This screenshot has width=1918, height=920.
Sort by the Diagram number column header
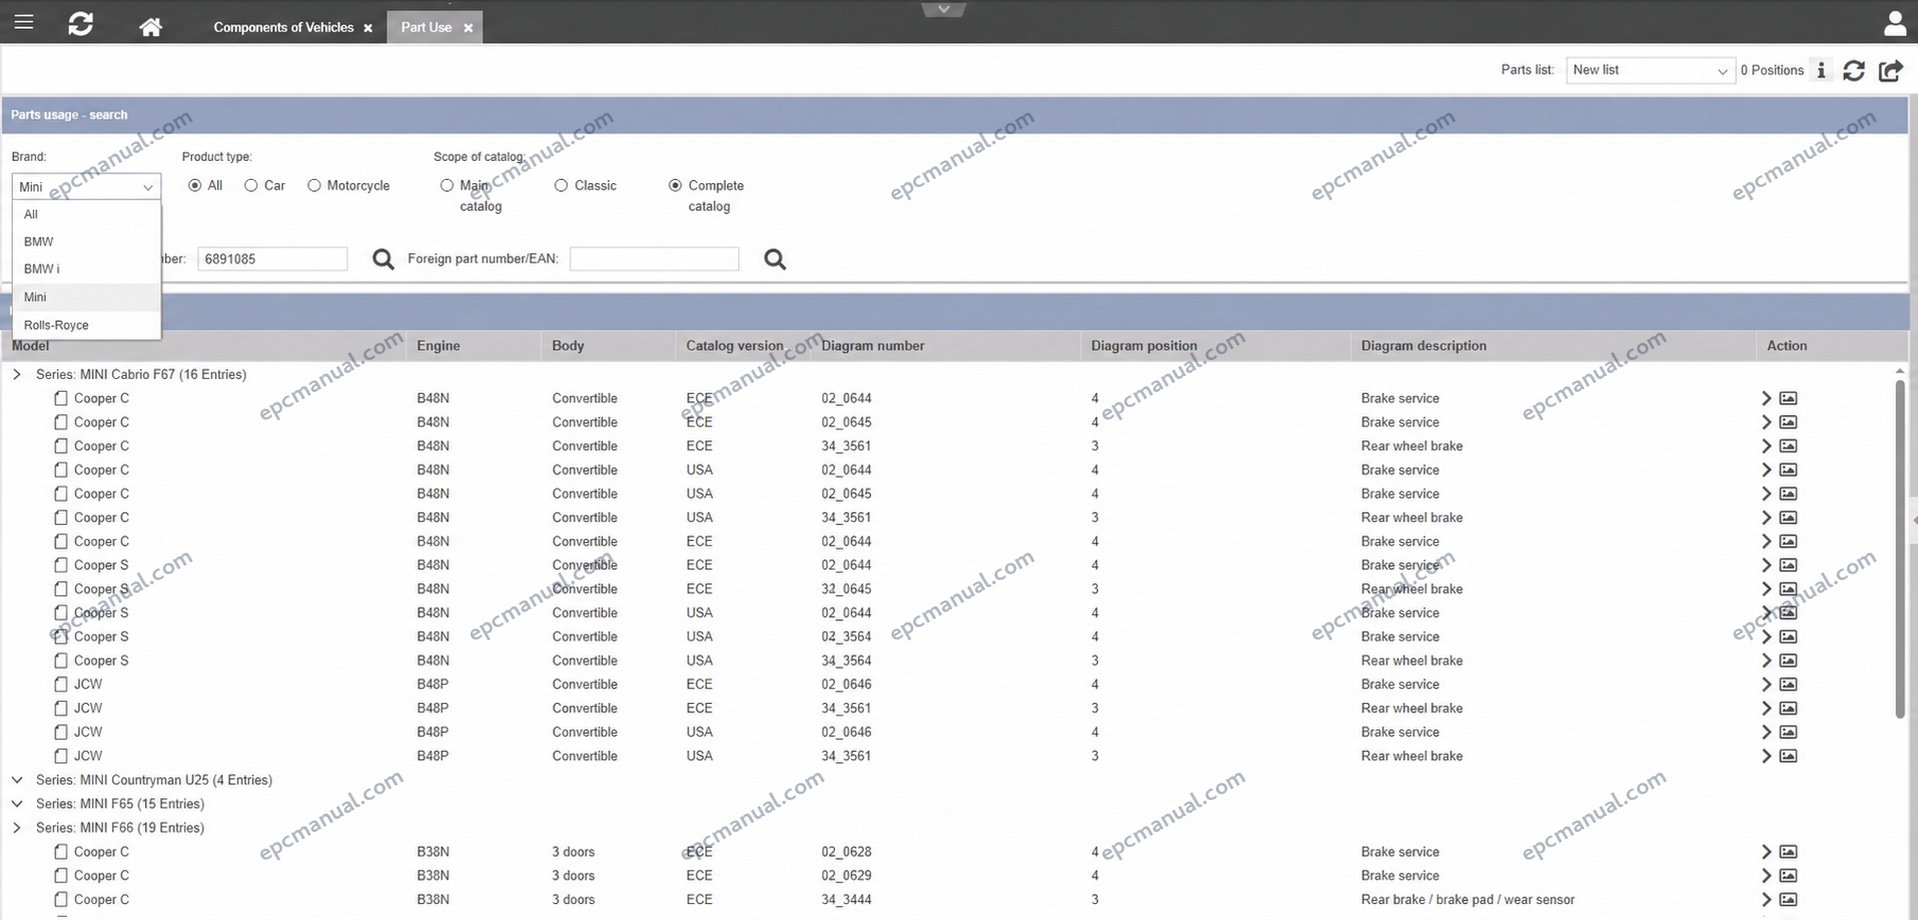pyautogui.click(x=873, y=346)
